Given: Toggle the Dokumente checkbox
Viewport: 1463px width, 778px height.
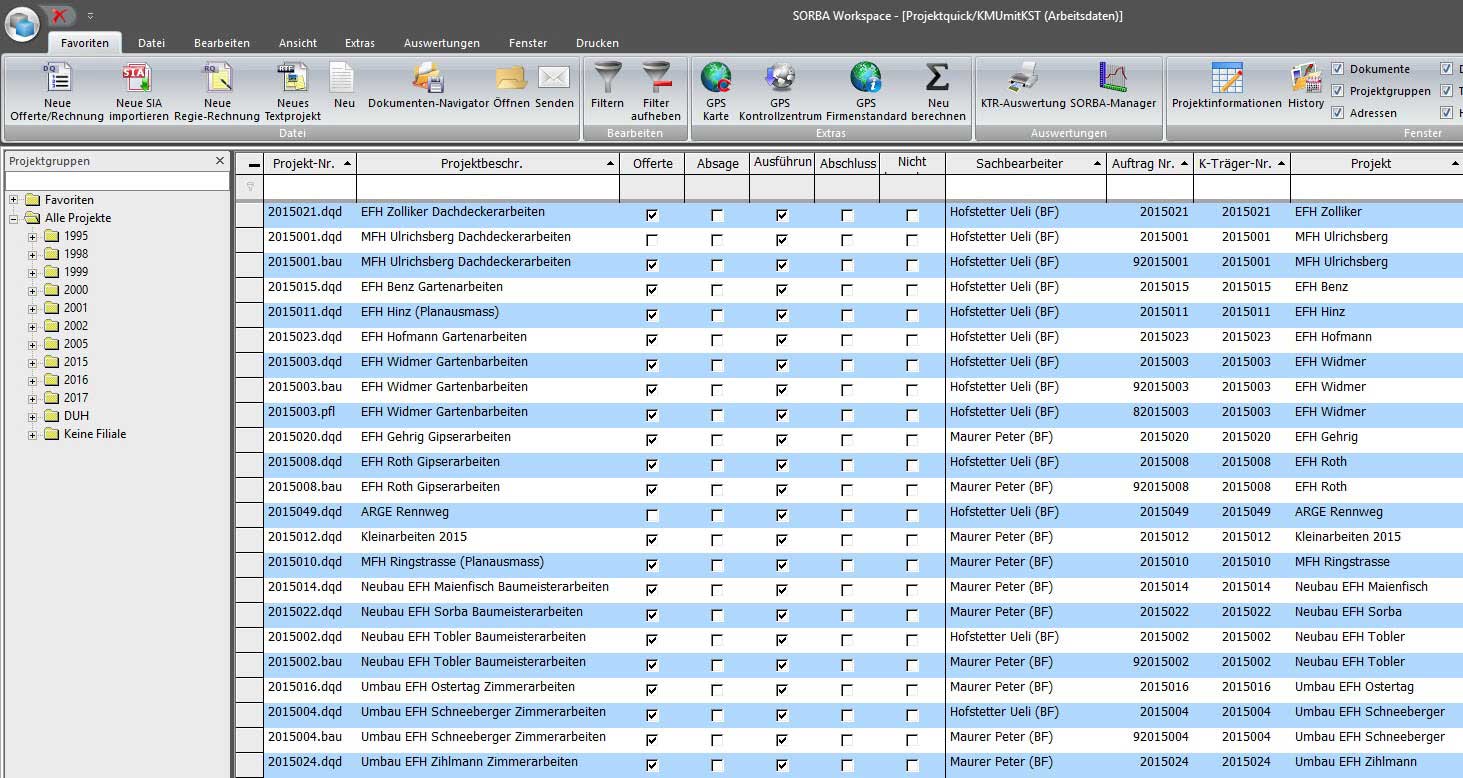Looking at the screenshot, I should (x=1338, y=69).
